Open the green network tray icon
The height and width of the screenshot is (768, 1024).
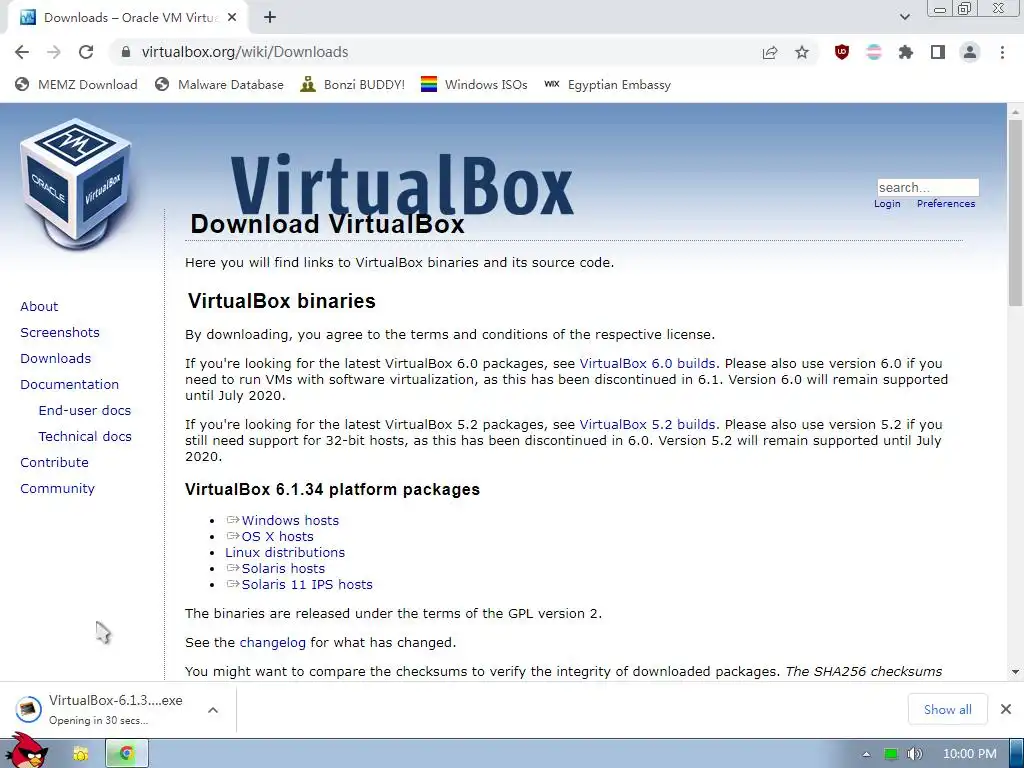click(x=891, y=754)
